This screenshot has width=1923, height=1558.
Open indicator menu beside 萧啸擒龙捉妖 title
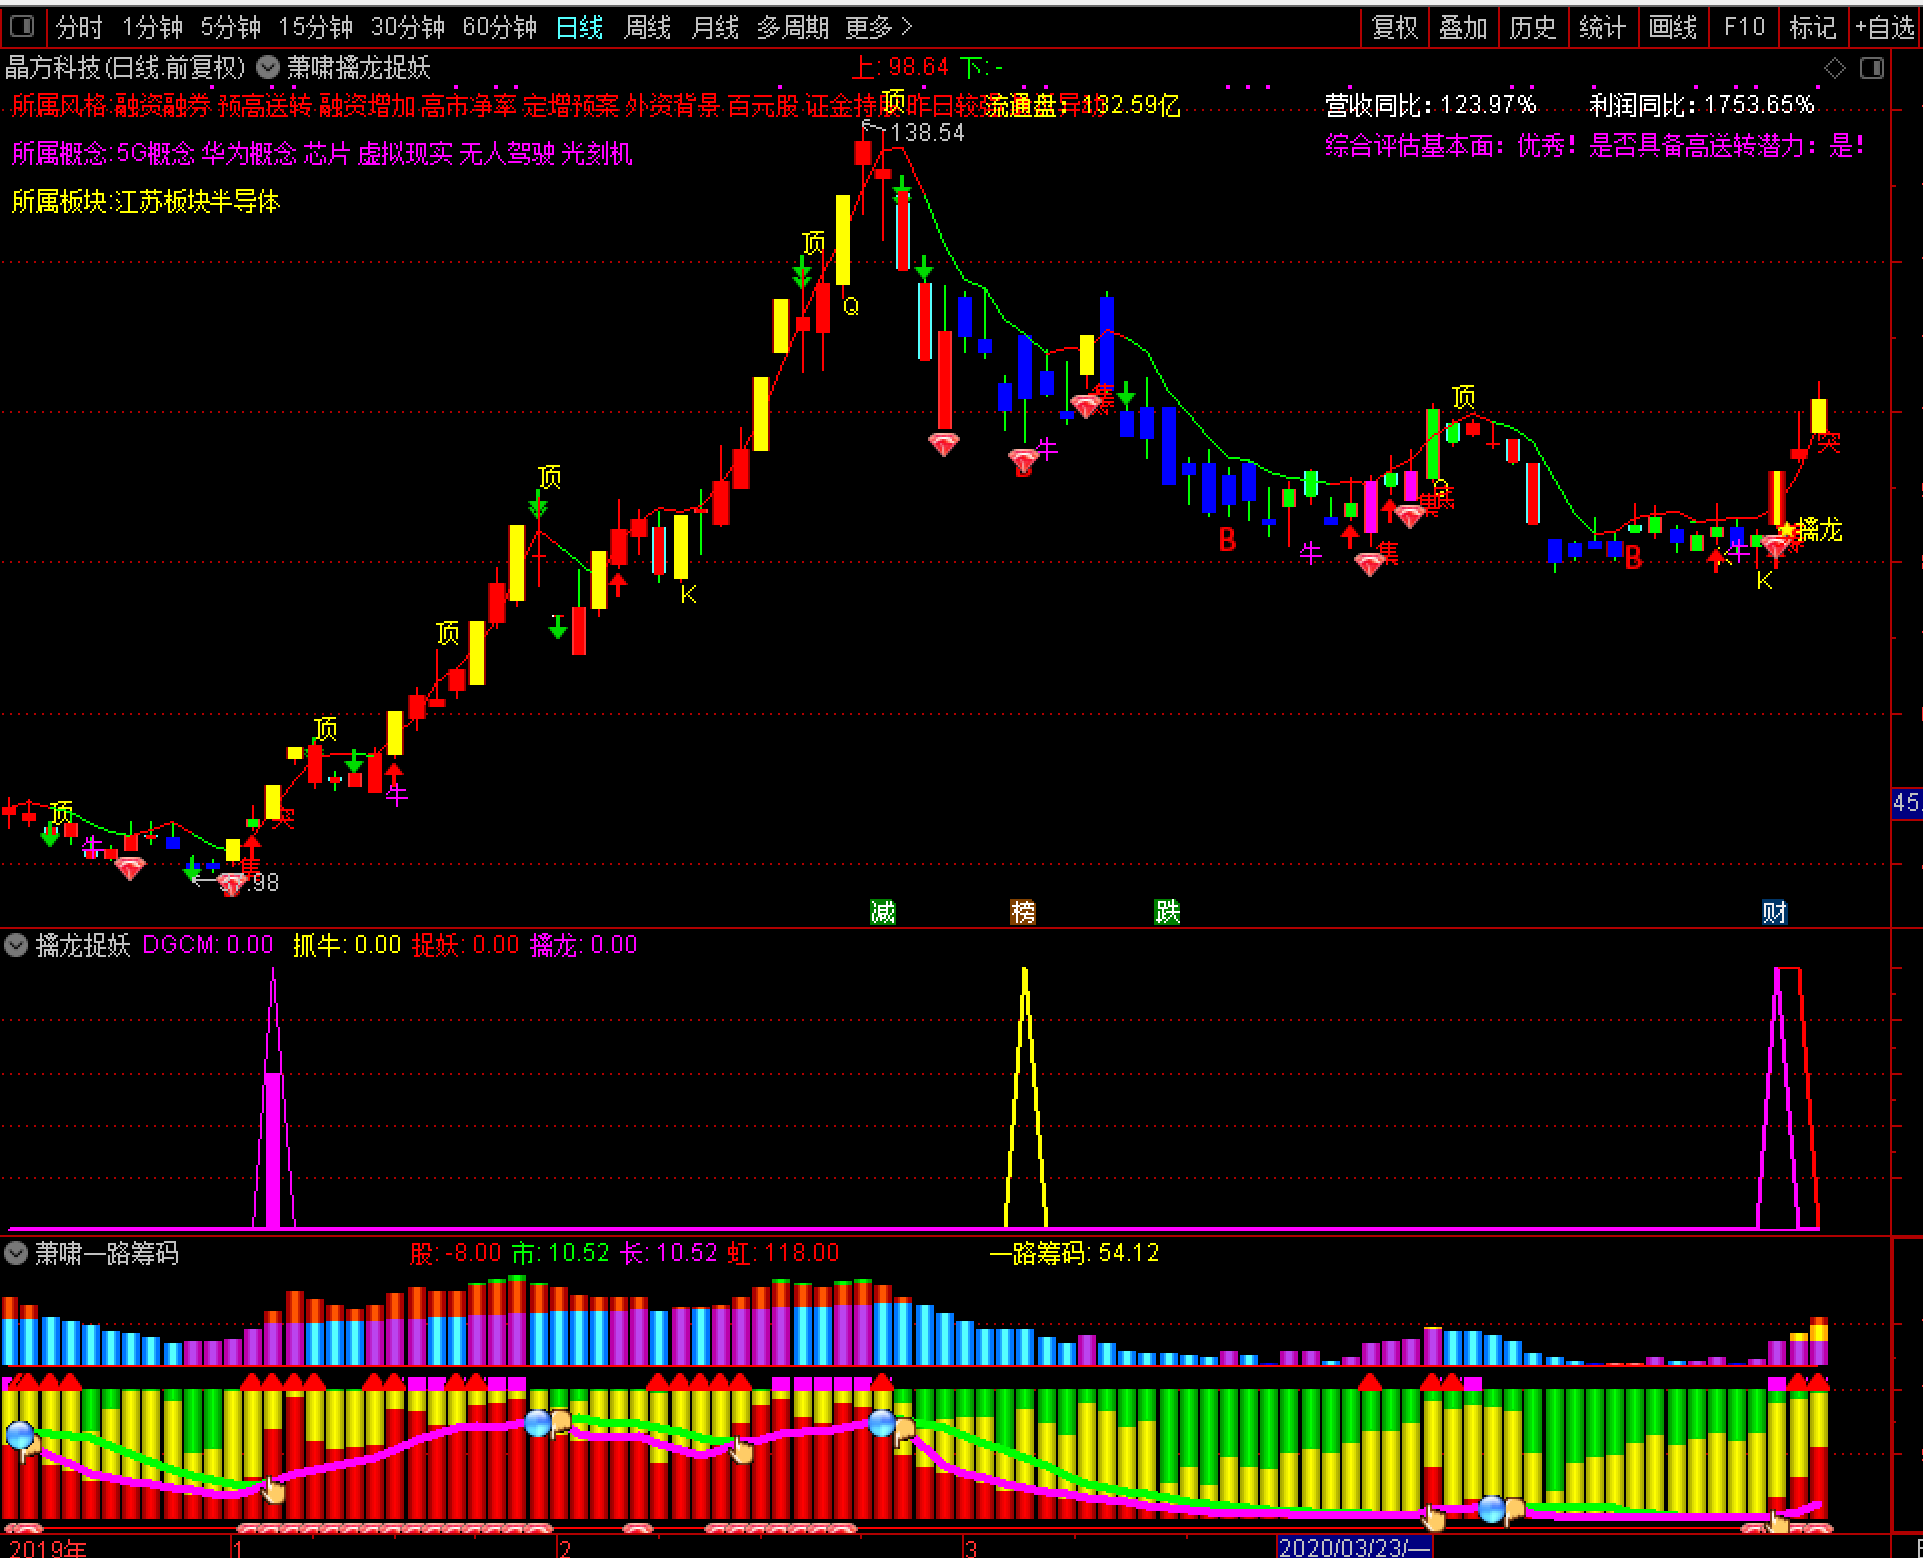pos(267,67)
